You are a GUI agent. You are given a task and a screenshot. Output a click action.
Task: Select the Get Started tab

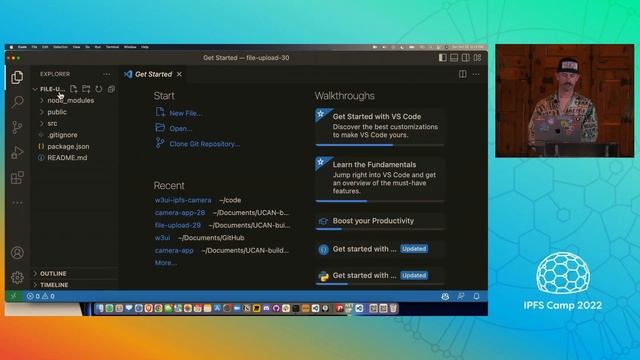tap(153, 74)
